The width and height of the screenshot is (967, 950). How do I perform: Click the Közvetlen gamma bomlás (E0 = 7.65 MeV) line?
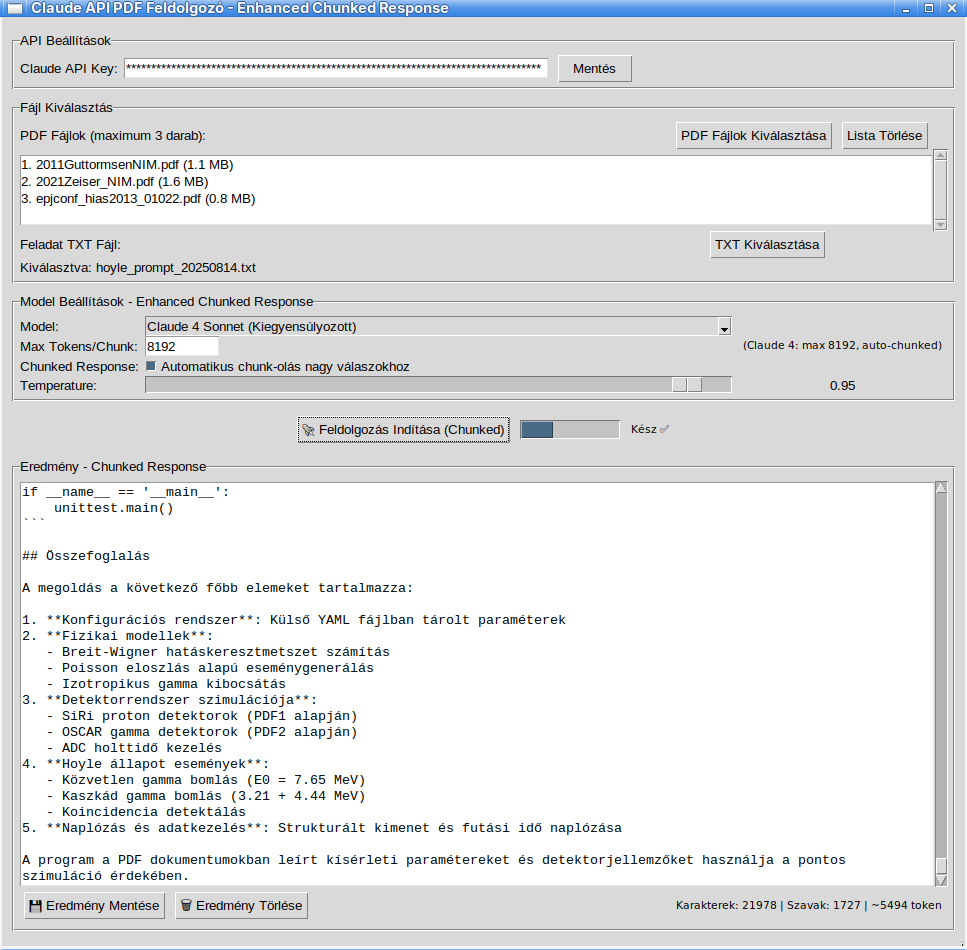click(x=206, y=780)
